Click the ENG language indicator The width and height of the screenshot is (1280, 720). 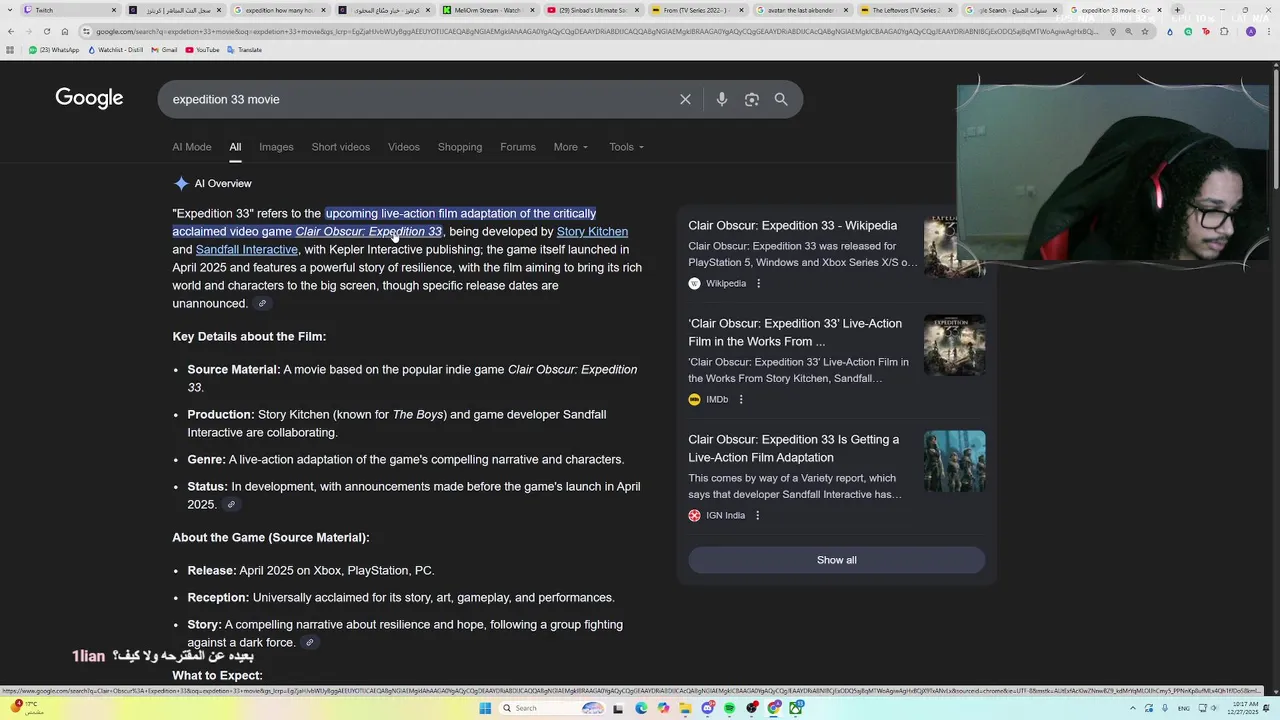click(x=1183, y=708)
